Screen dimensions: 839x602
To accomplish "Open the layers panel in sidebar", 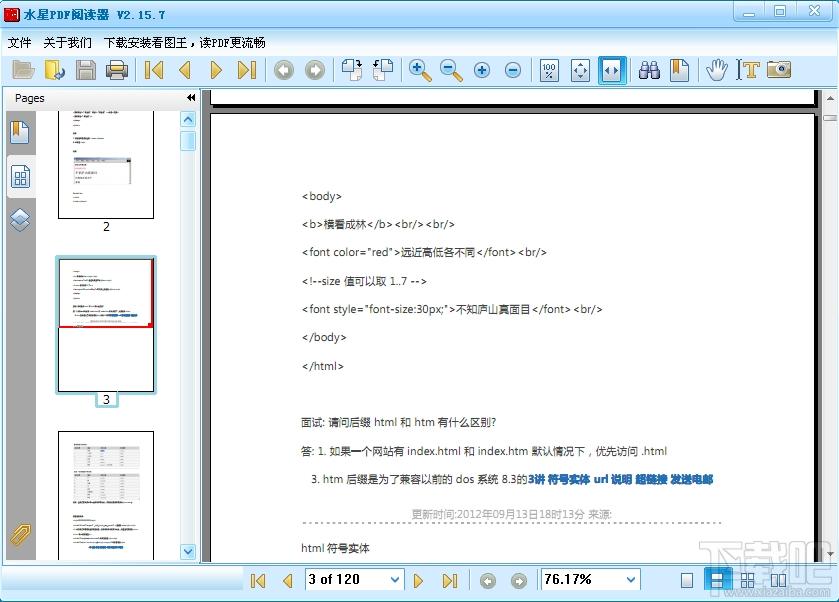I will coord(20,220).
